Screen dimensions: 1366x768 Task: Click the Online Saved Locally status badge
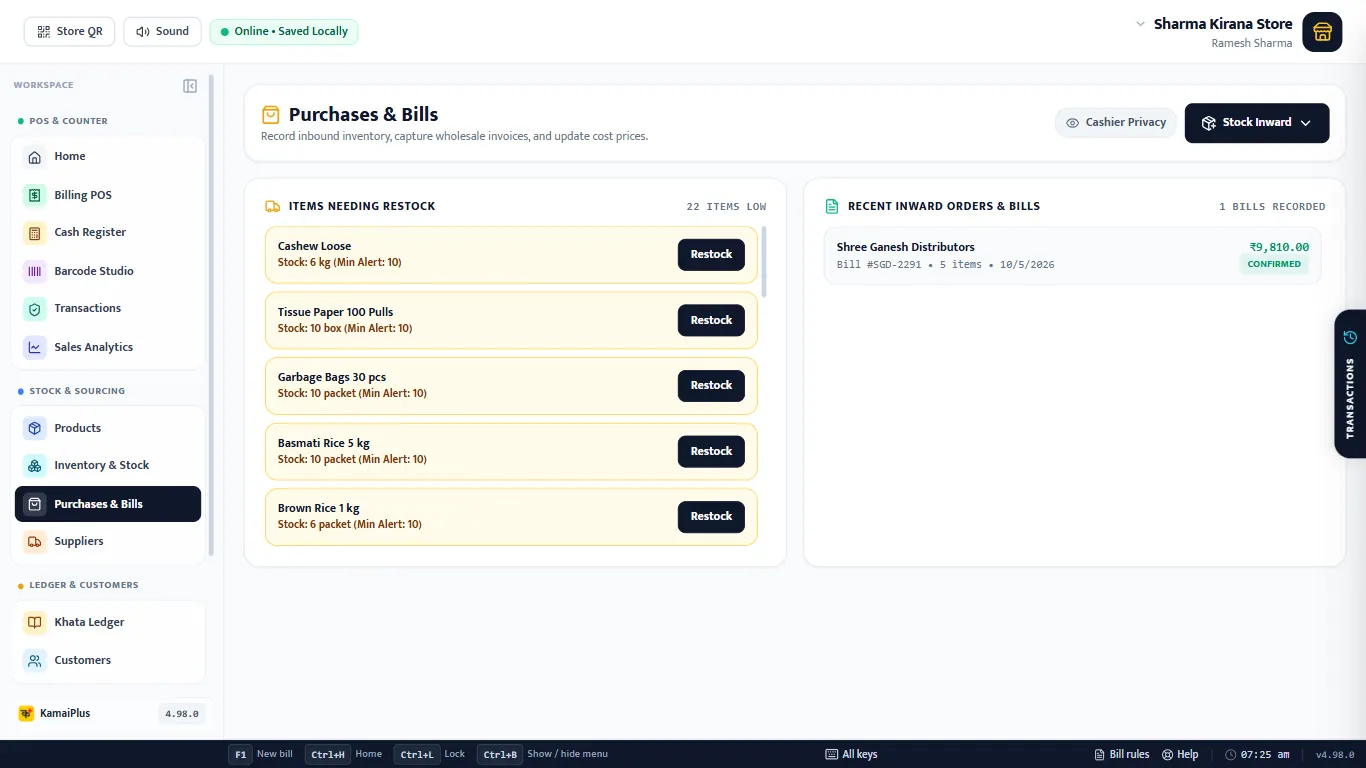point(284,31)
